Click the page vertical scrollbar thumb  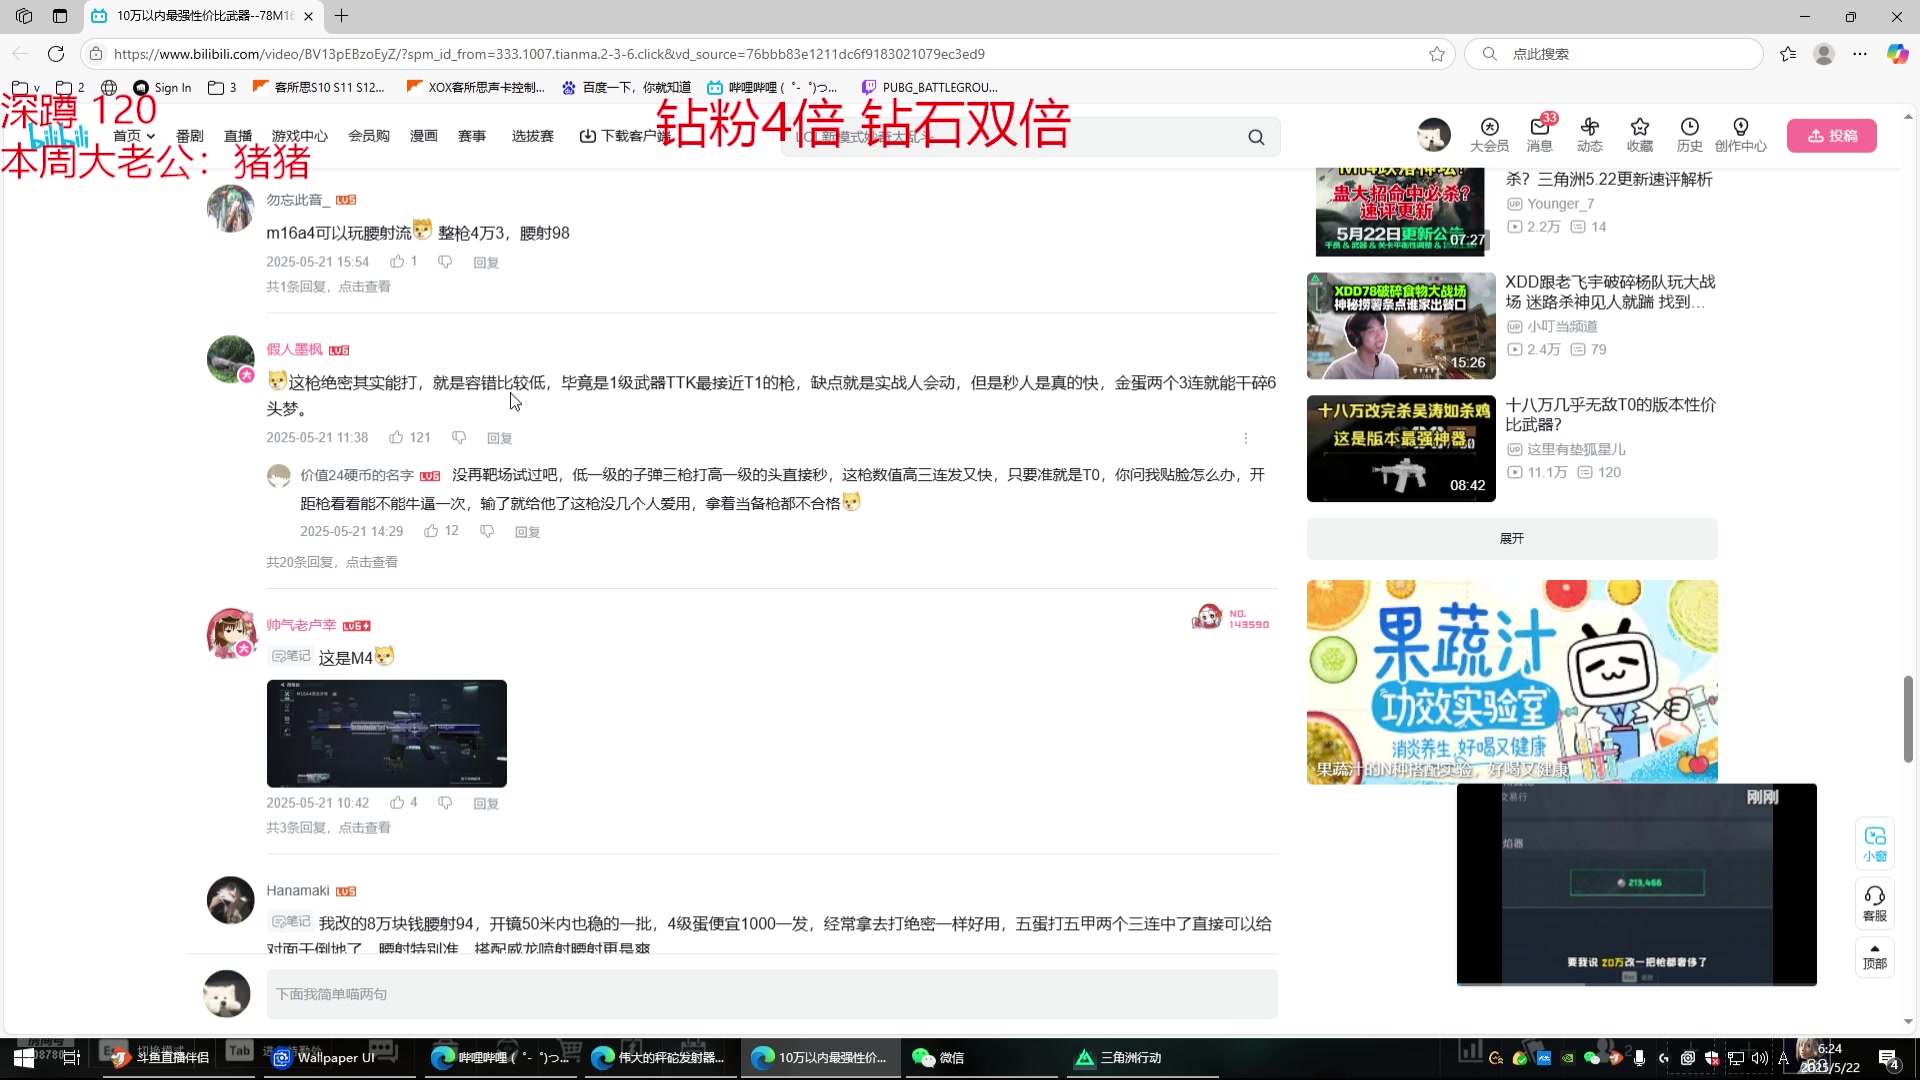[x=1908, y=719]
